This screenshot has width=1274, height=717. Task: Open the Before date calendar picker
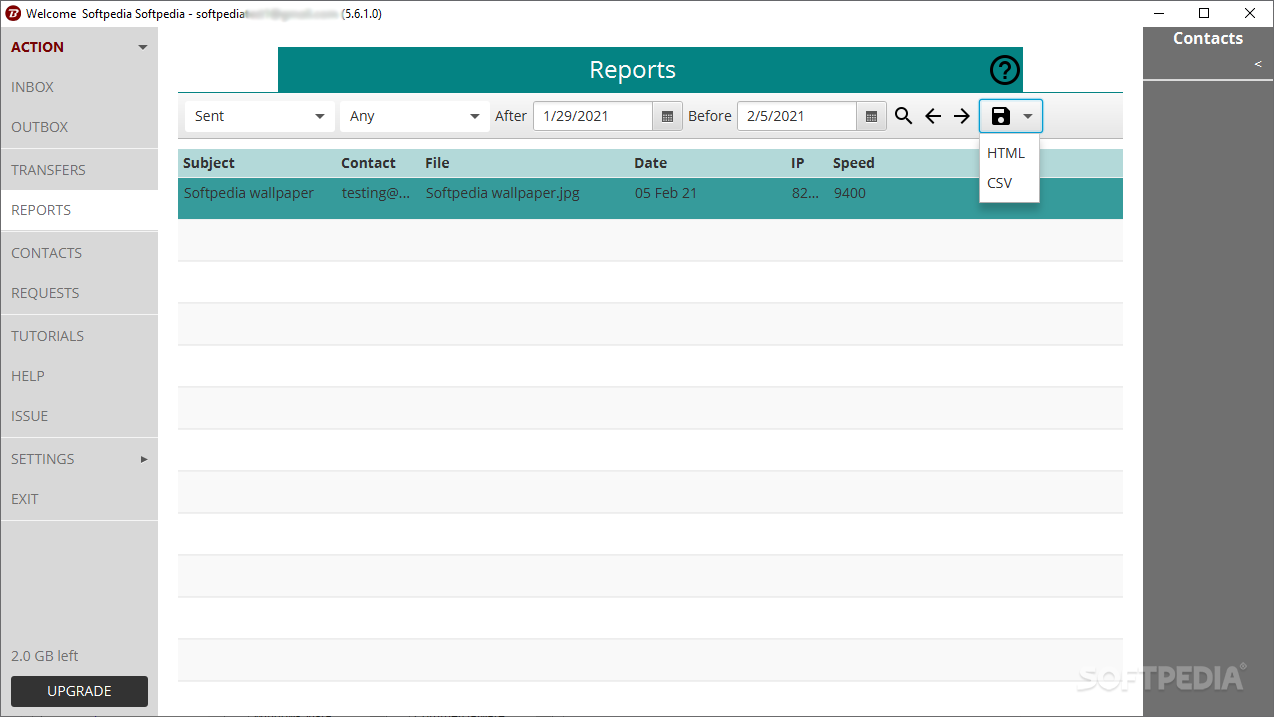(x=871, y=116)
